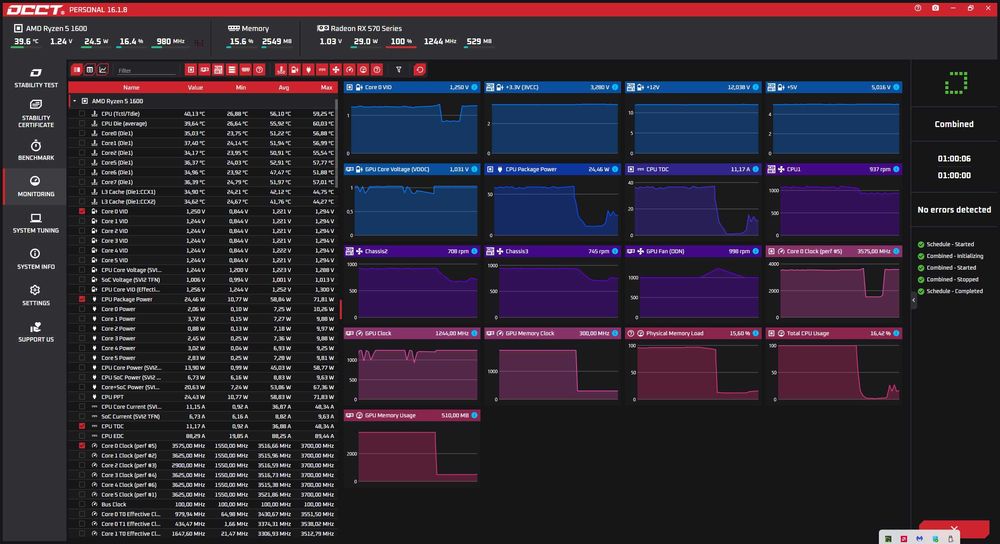Collapse the right side status panel
Screen dimensions: 1000x544
point(913,300)
